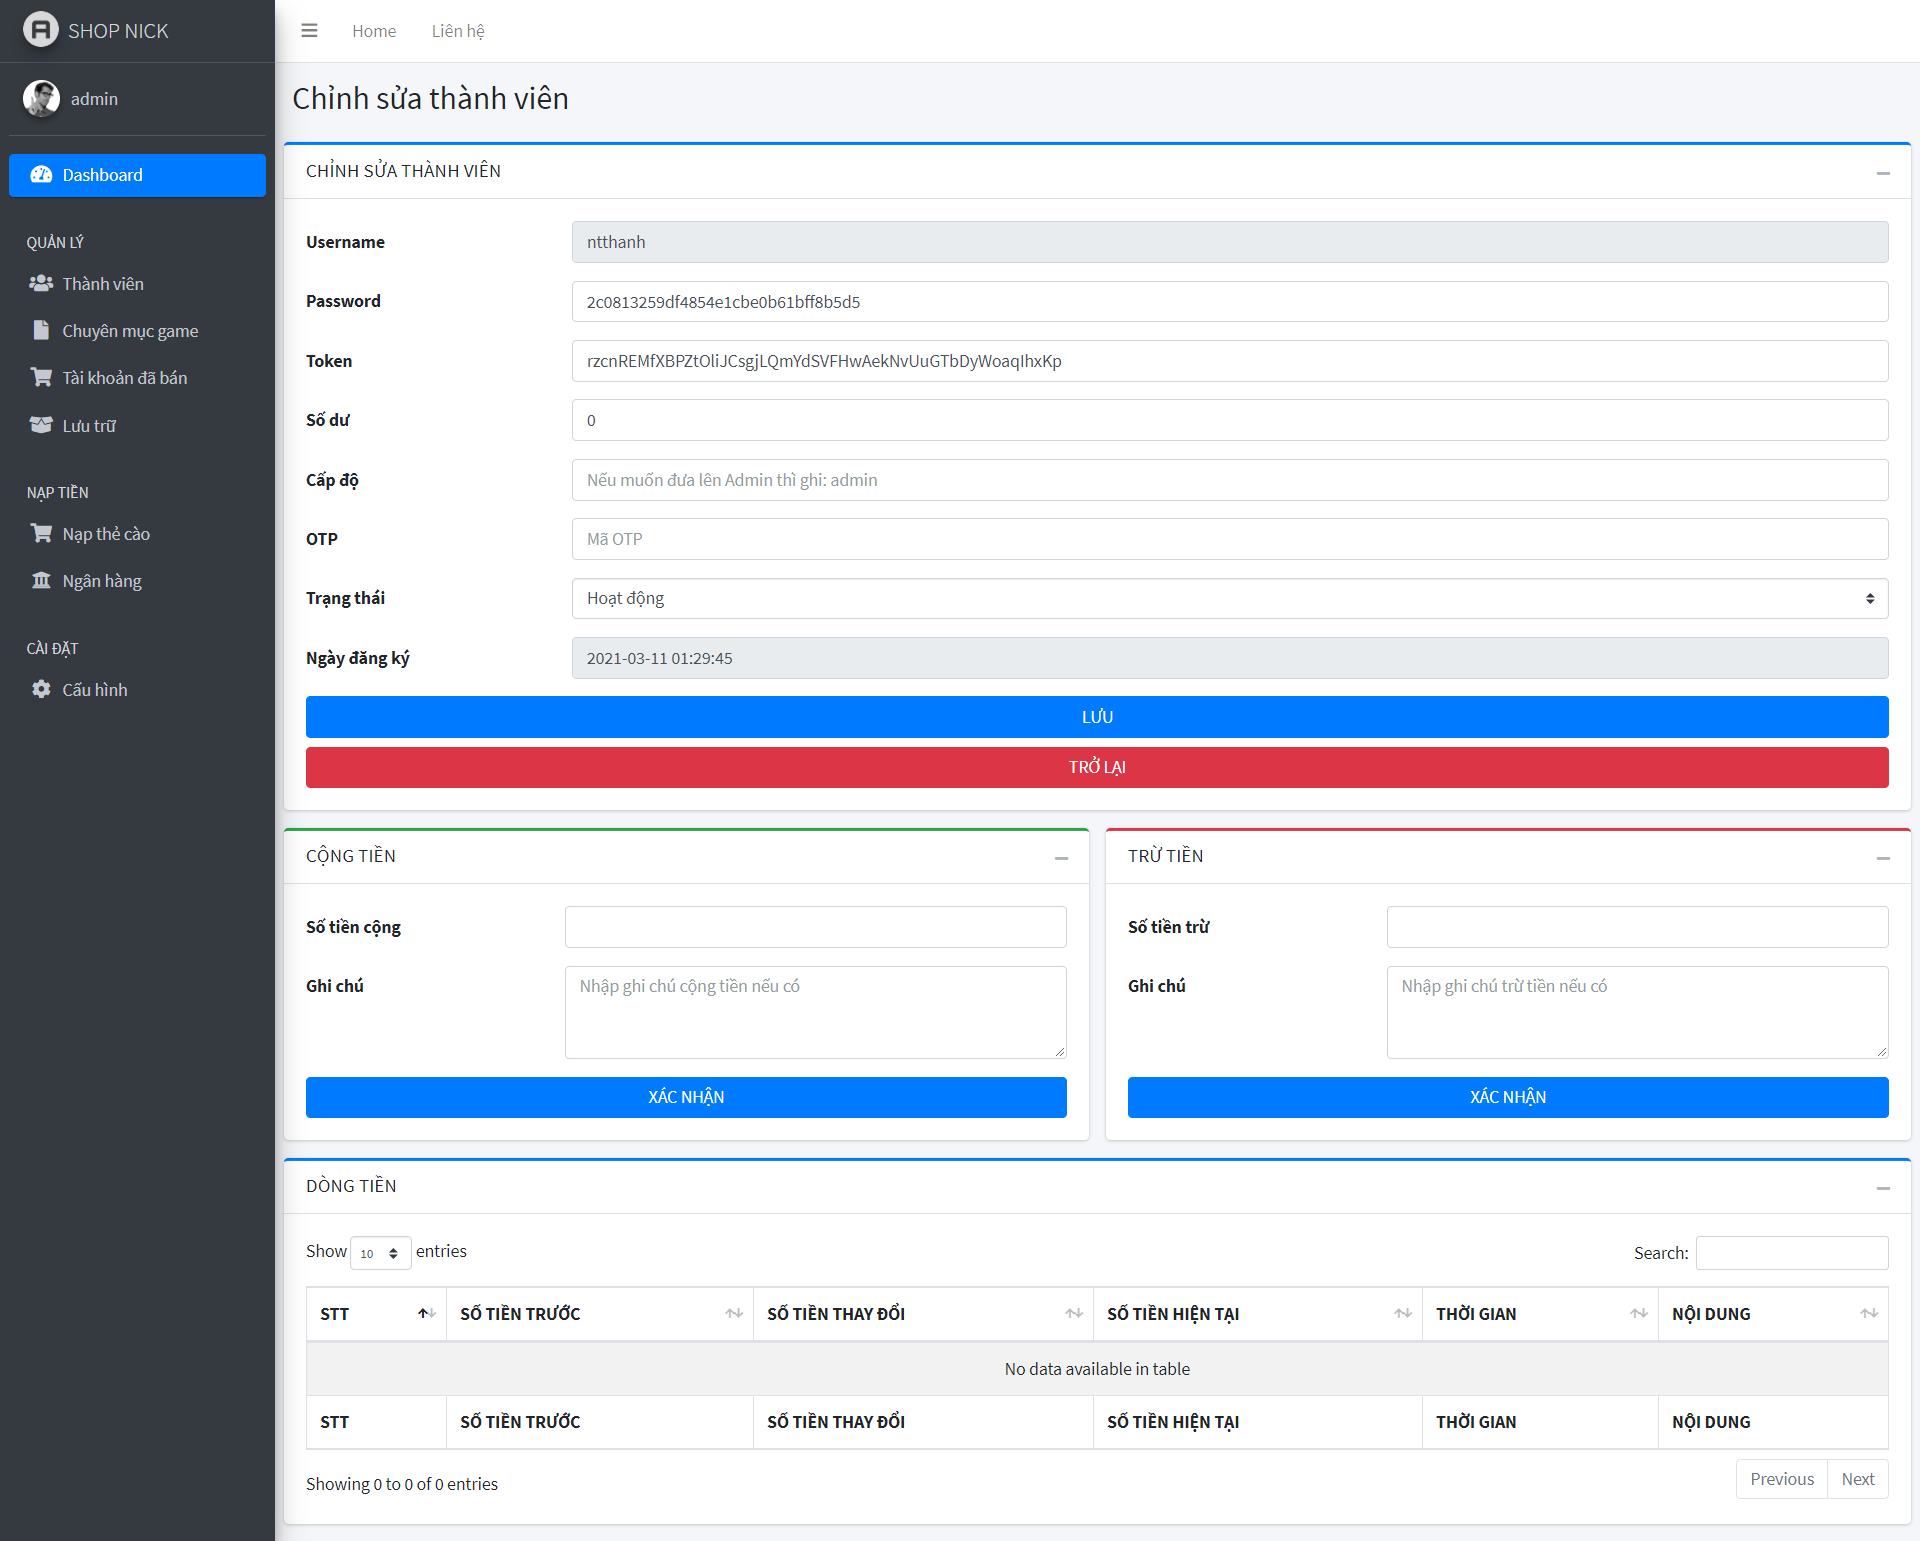
Task: Click the Dashboard gauge icon
Action: coord(41,175)
